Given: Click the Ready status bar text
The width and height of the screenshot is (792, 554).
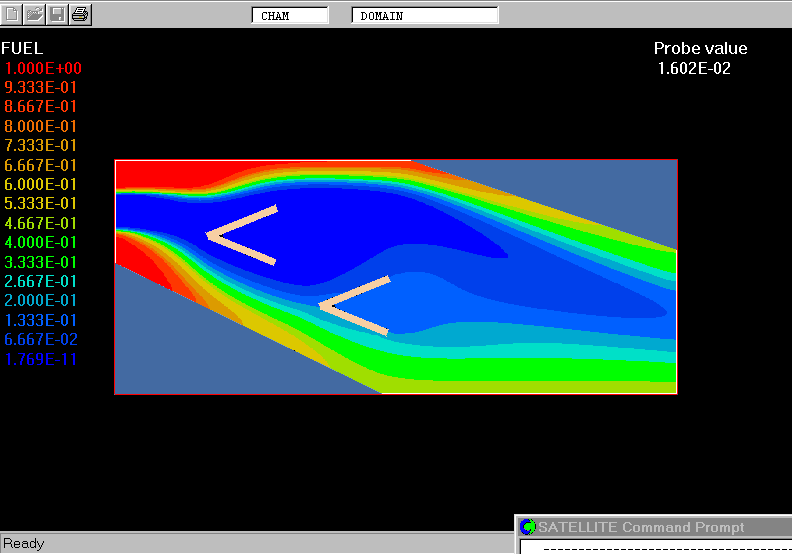Looking at the screenshot, I should (x=24, y=543).
